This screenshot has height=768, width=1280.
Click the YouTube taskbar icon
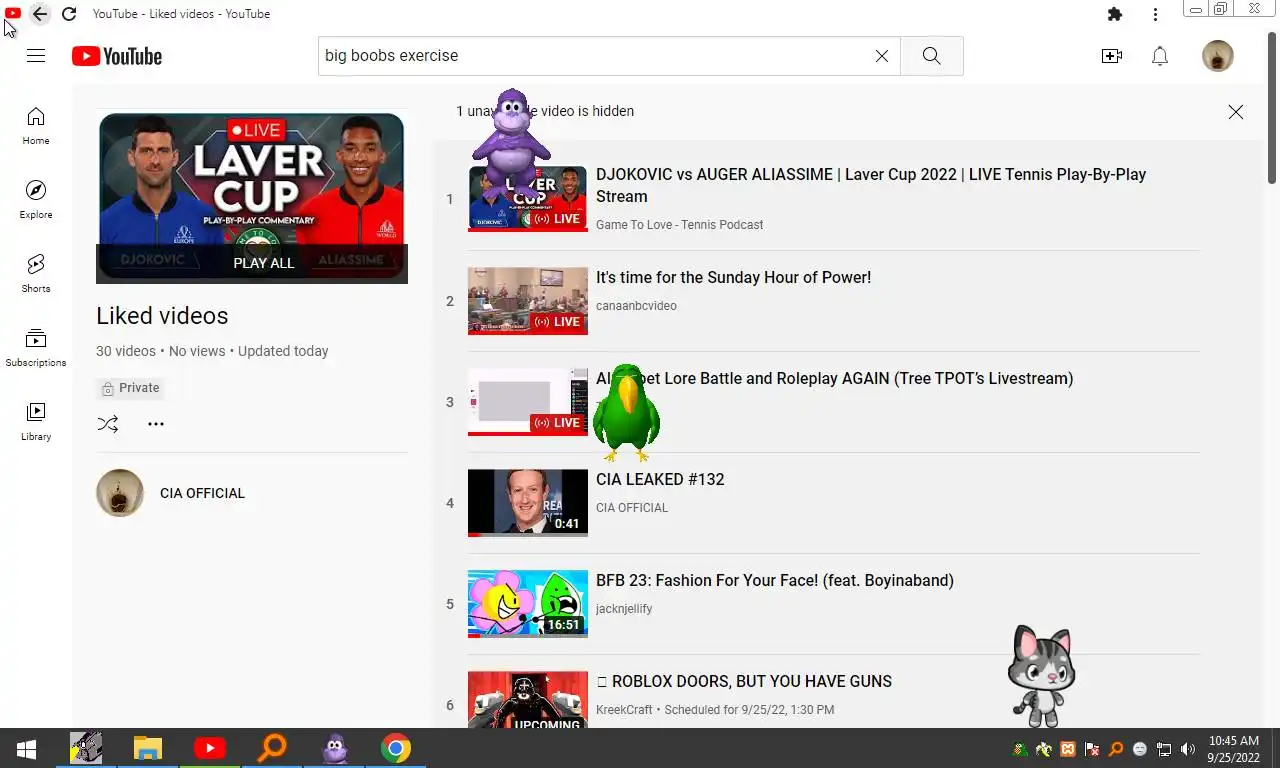coord(210,748)
